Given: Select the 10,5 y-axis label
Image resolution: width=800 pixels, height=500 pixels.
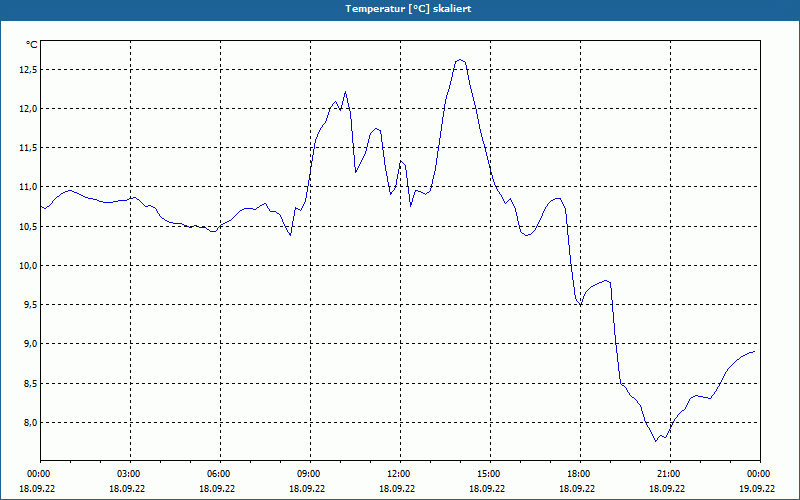Looking at the screenshot, I should click(x=28, y=227).
